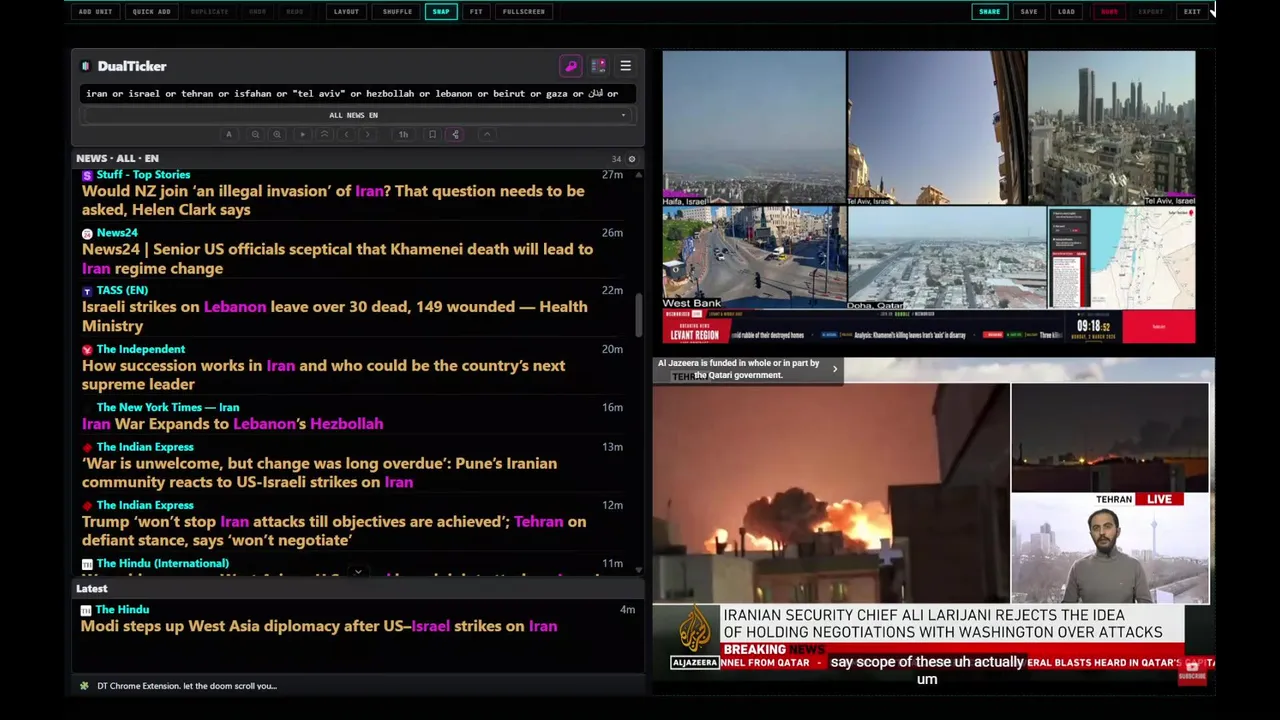Expand the chevron above the Latest section

pyautogui.click(x=358, y=574)
